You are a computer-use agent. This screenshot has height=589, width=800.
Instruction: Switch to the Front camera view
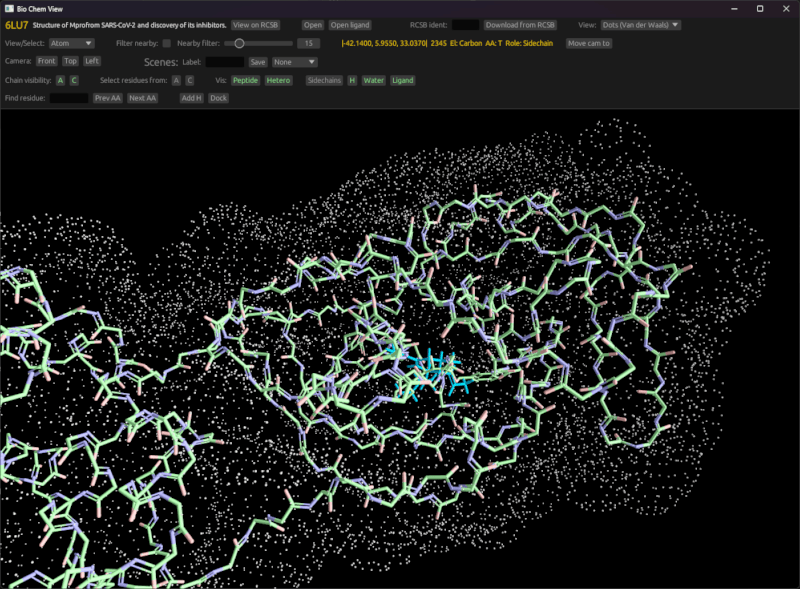click(x=46, y=61)
